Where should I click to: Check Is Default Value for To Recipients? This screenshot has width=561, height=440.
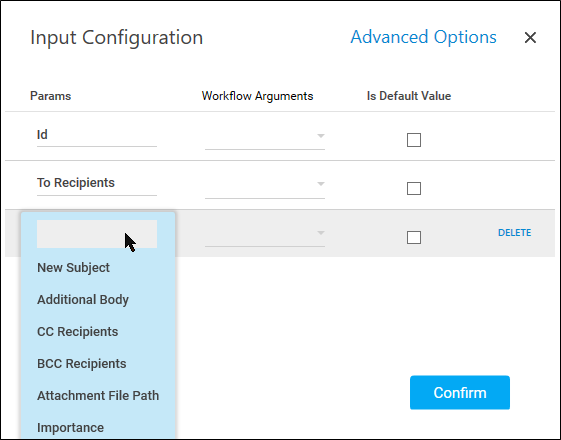pos(414,188)
